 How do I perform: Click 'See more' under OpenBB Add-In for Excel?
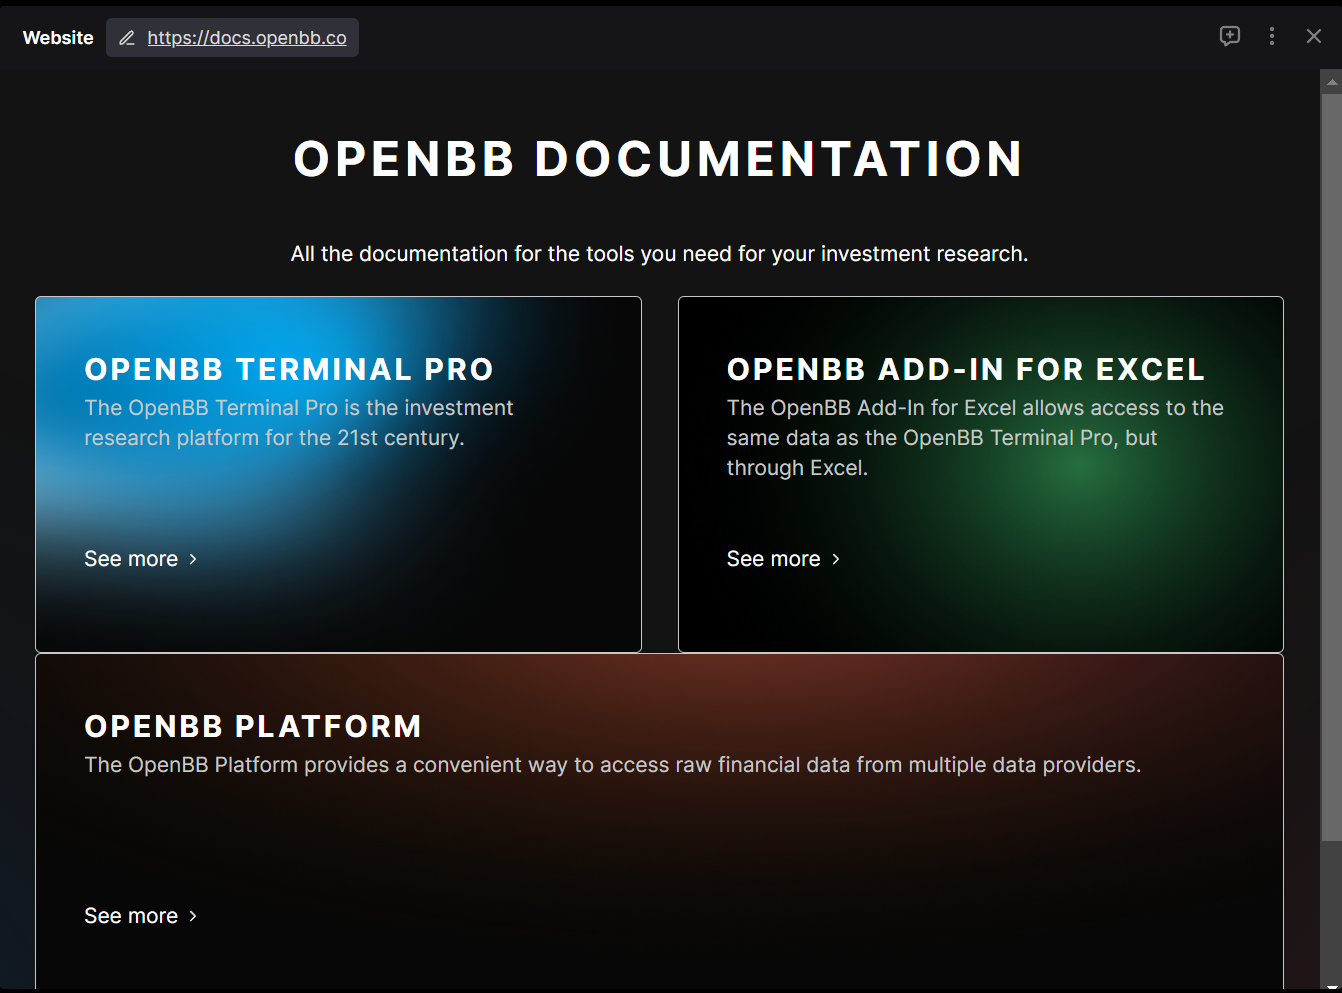pyautogui.click(x=773, y=559)
